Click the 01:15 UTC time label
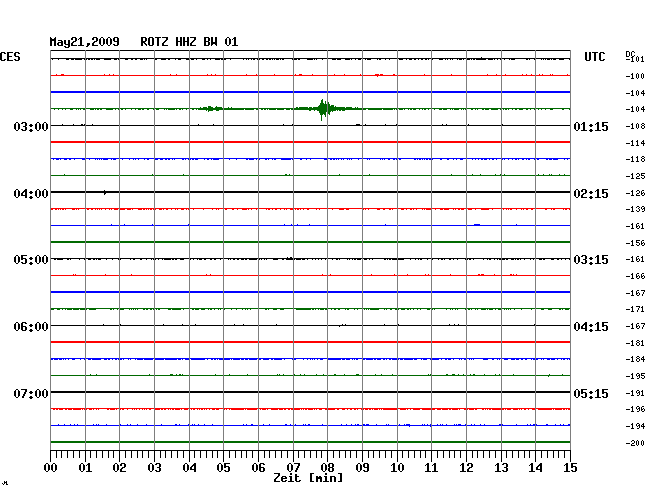 [591, 126]
